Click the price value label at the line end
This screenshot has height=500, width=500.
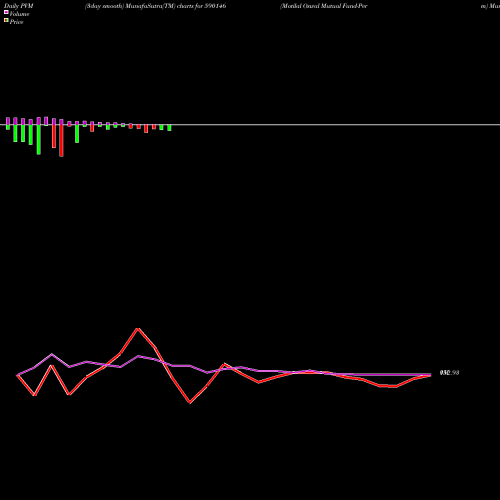449,373
